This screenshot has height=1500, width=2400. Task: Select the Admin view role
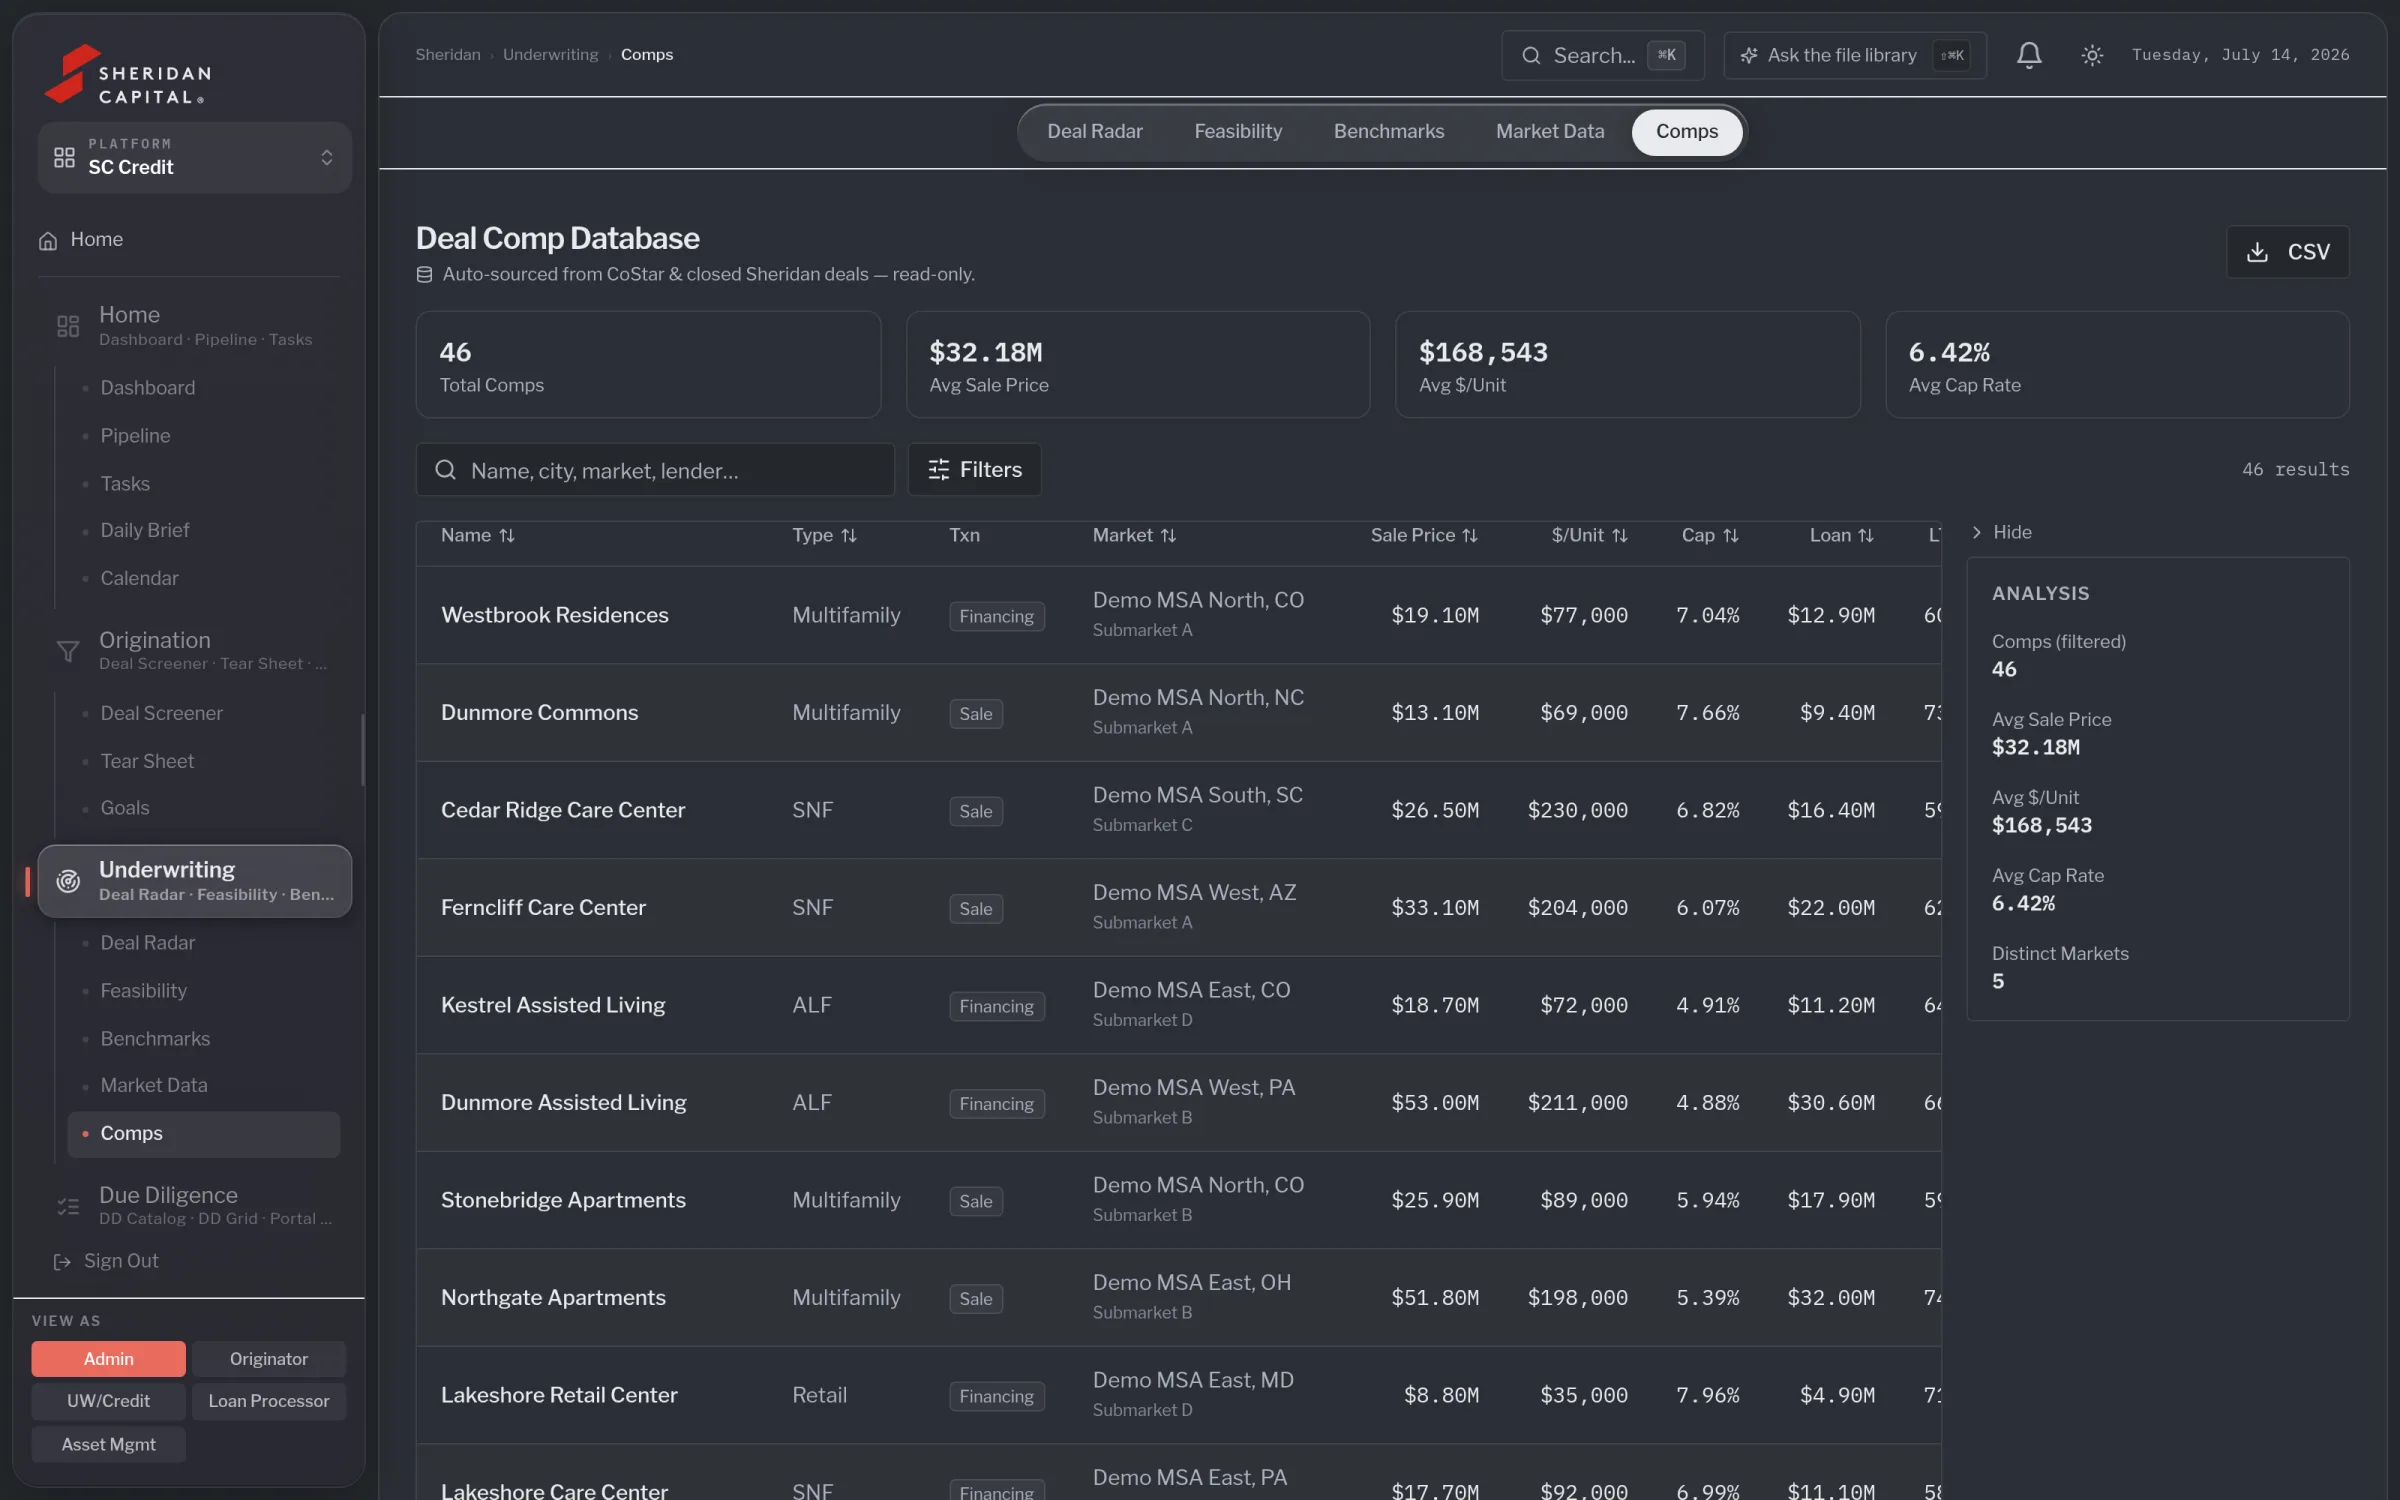pyautogui.click(x=108, y=1359)
